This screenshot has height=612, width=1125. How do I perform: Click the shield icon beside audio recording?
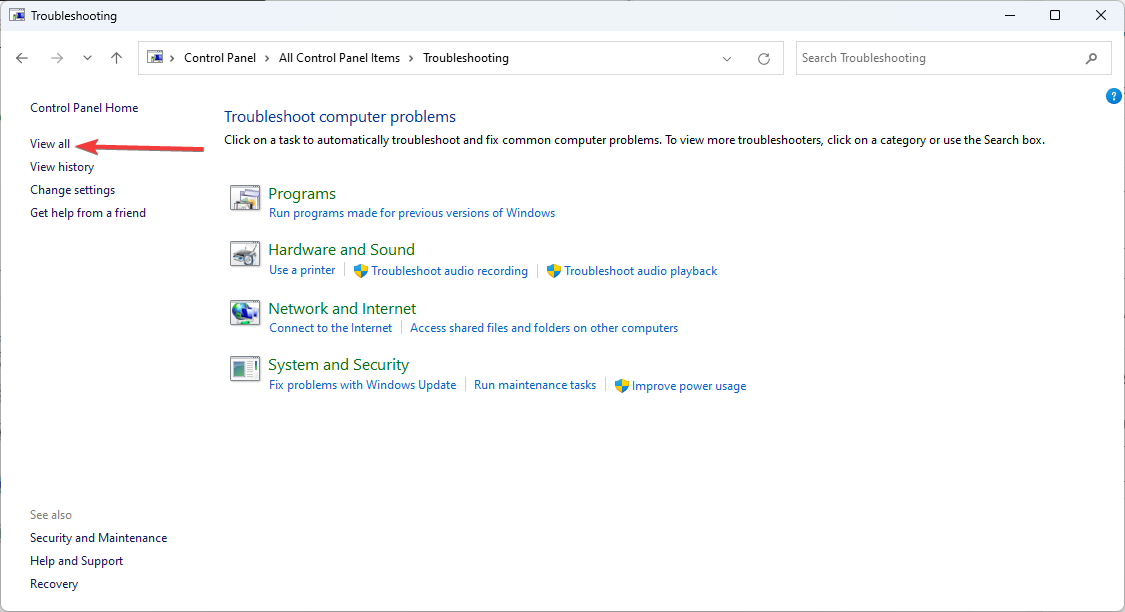361,271
